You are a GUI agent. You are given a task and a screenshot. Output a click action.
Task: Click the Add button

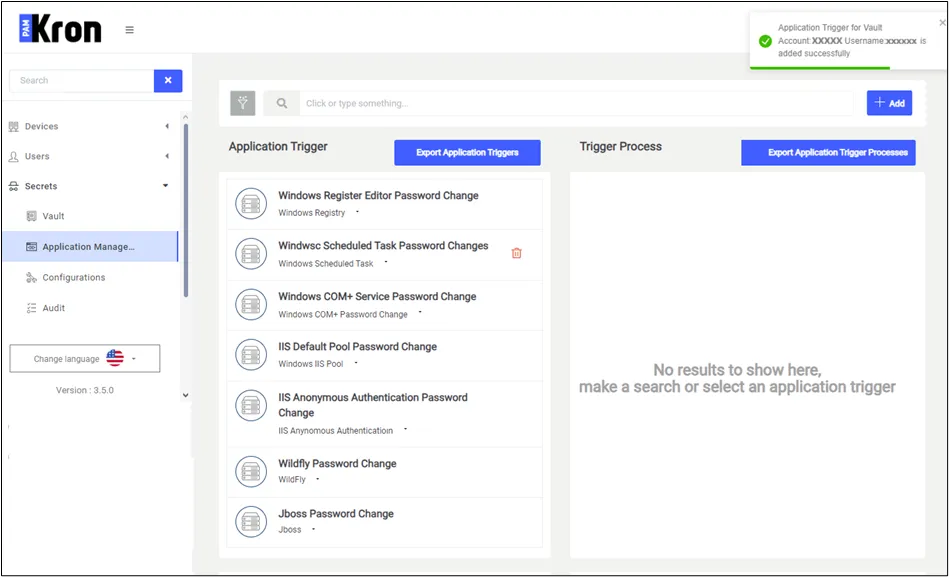[889, 103]
